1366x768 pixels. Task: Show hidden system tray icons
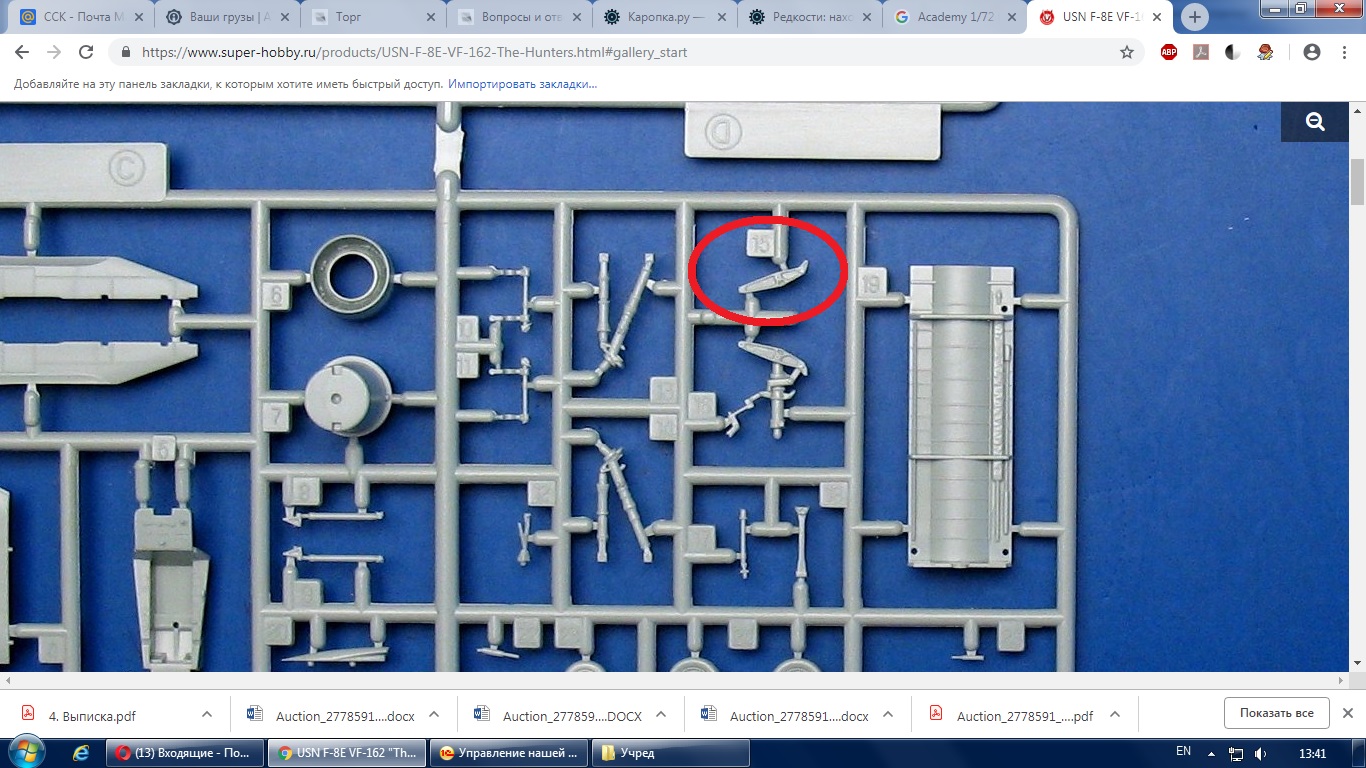(1211, 753)
